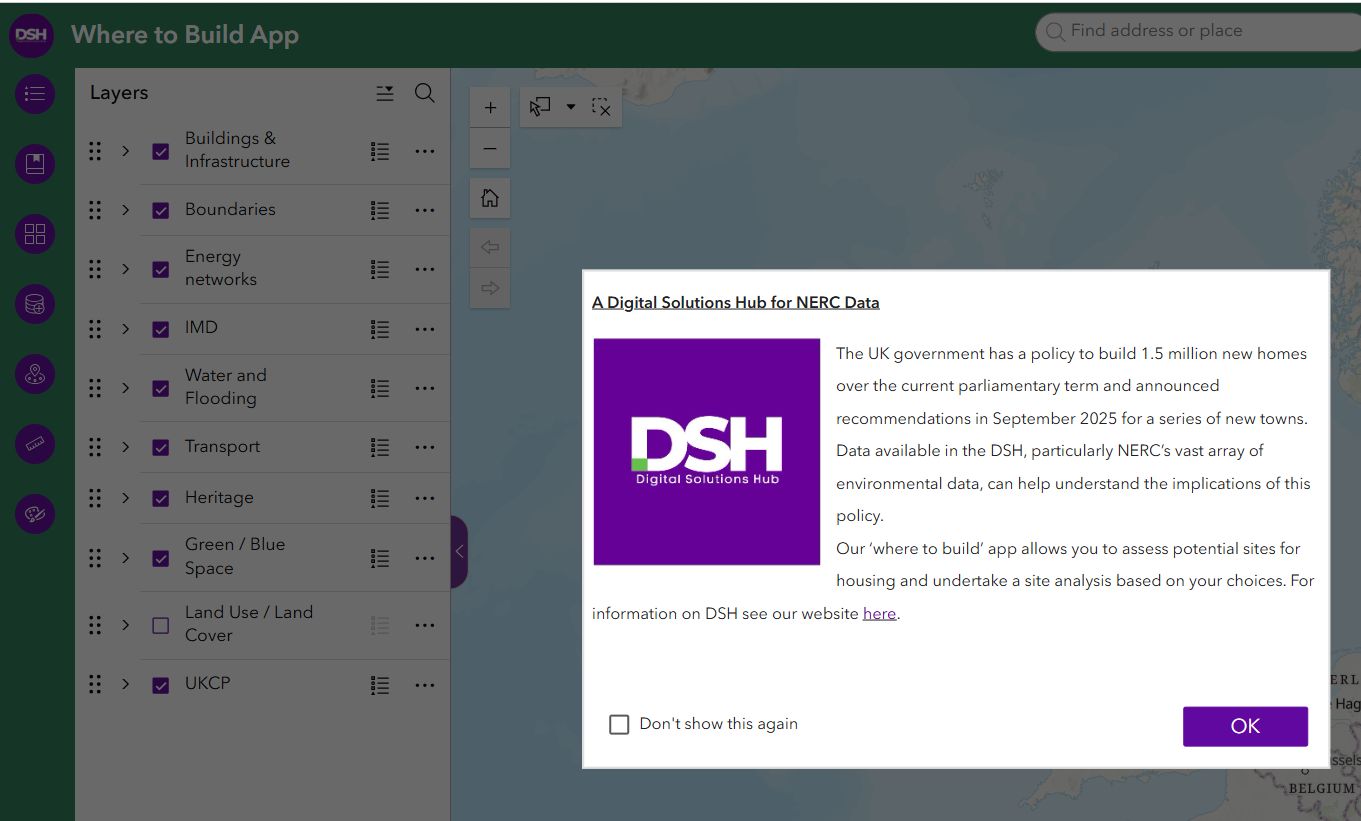The width and height of the screenshot is (1361, 821).
Task: Expand the Transport group
Action: [125, 447]
